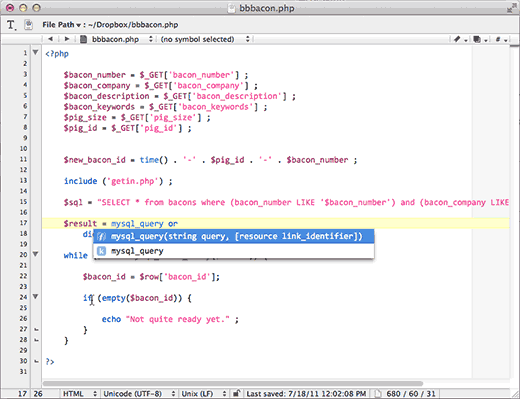Screen dimensions: 520x399
Task: Open the pencil markers menu icon
Action: 459,39
